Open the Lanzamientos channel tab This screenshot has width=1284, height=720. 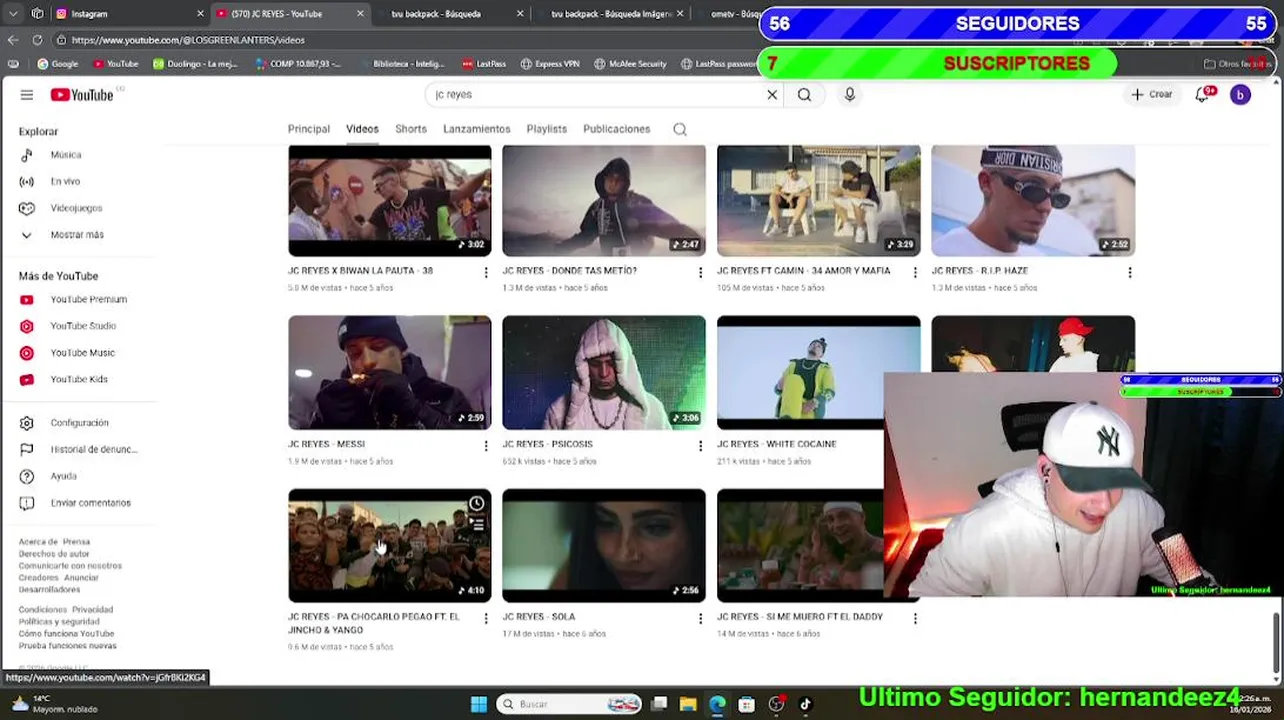[477, 129]
